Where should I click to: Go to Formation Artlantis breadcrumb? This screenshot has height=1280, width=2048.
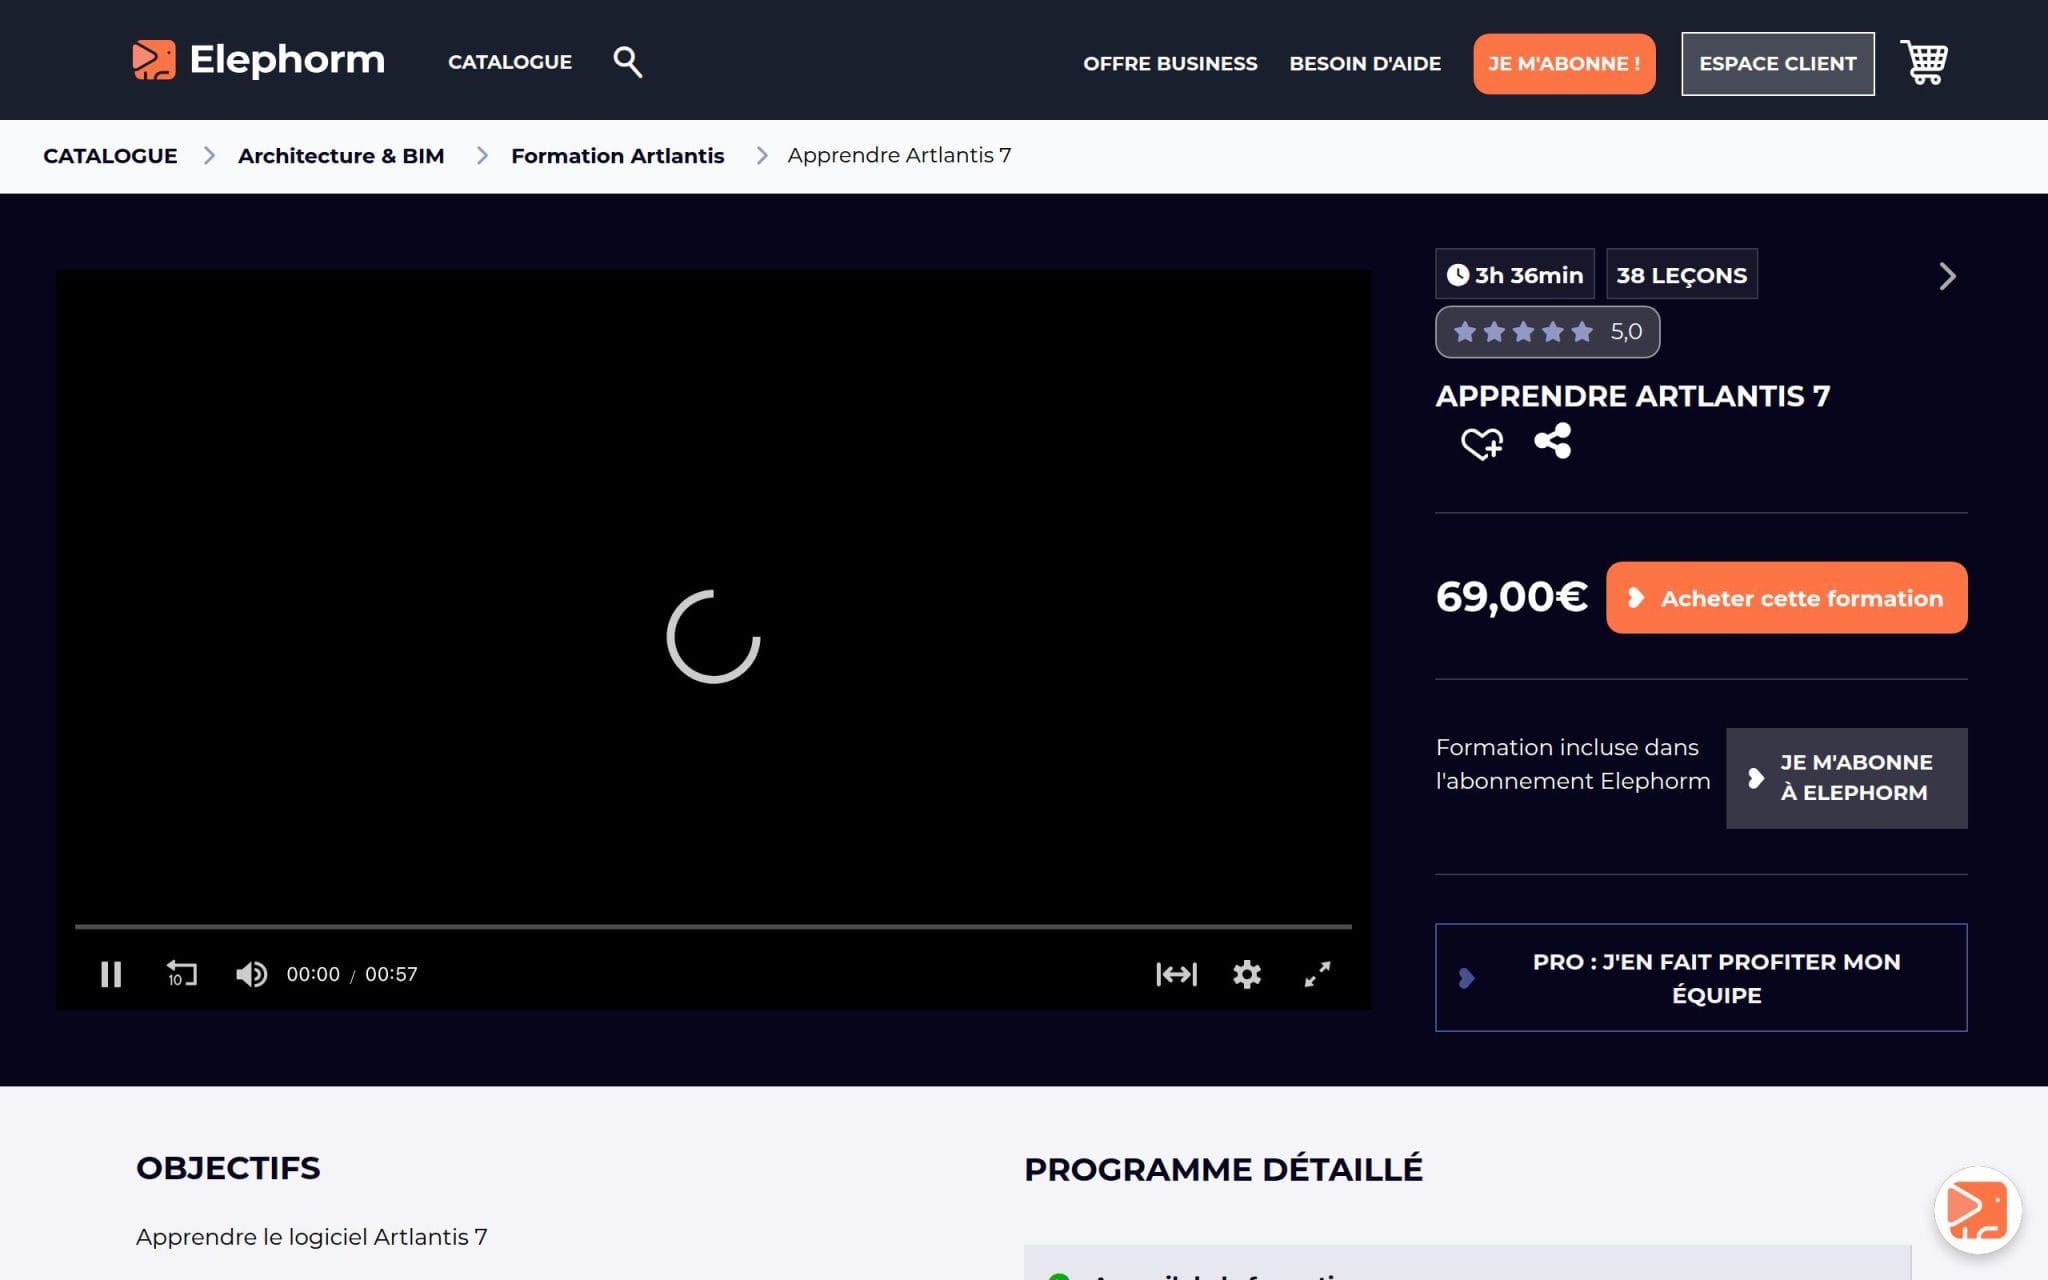[x=618, y=156]
